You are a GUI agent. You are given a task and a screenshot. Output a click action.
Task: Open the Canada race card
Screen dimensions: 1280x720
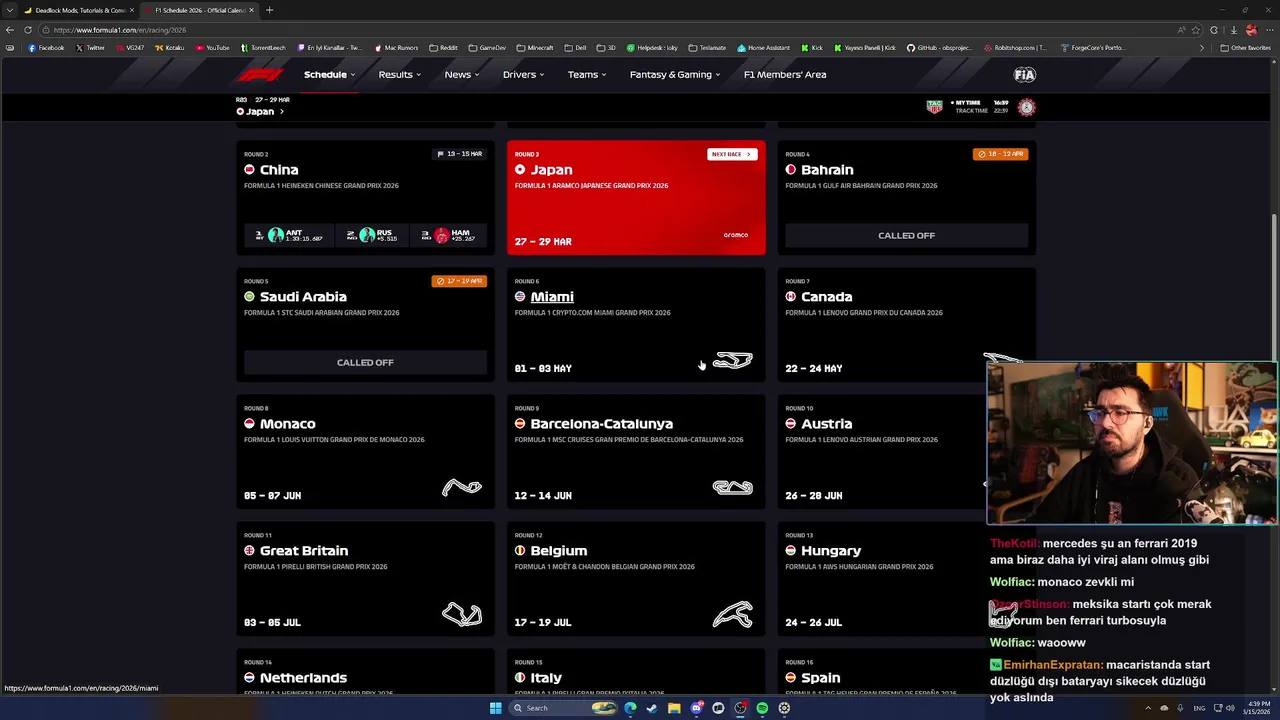point(906,325)
